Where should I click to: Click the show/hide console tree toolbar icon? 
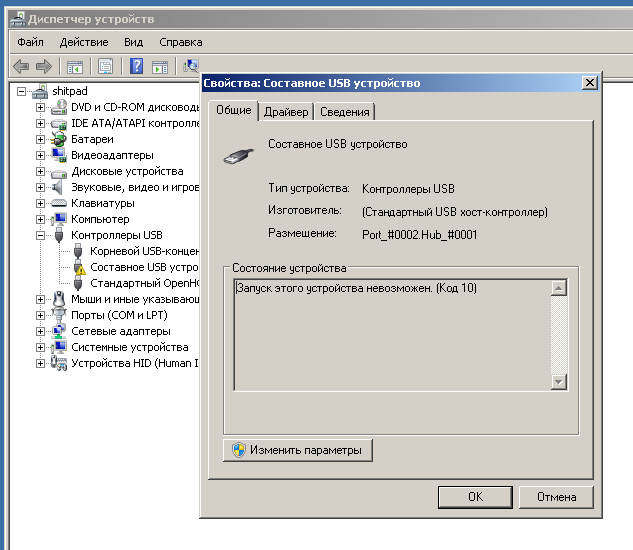(75, 67)
